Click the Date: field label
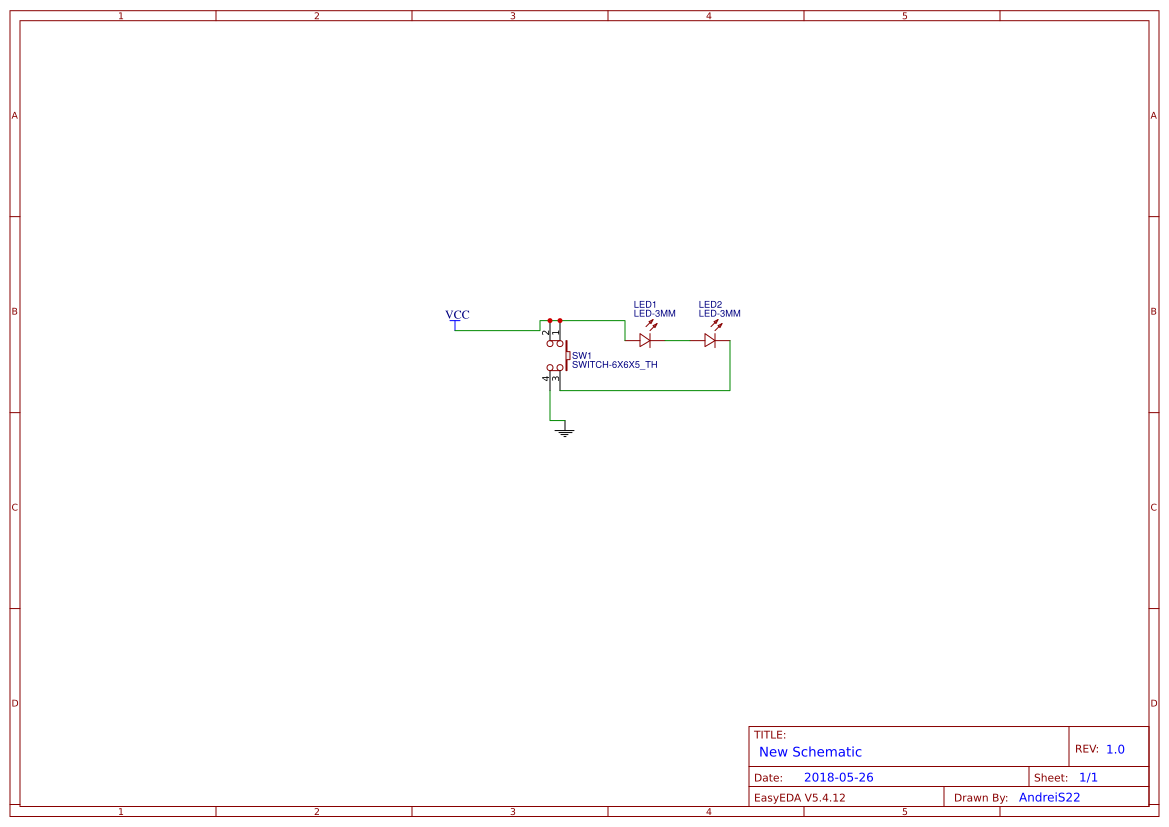Image resolution: width=1169 pixels, height=827 pixels. tap(768, 777)
